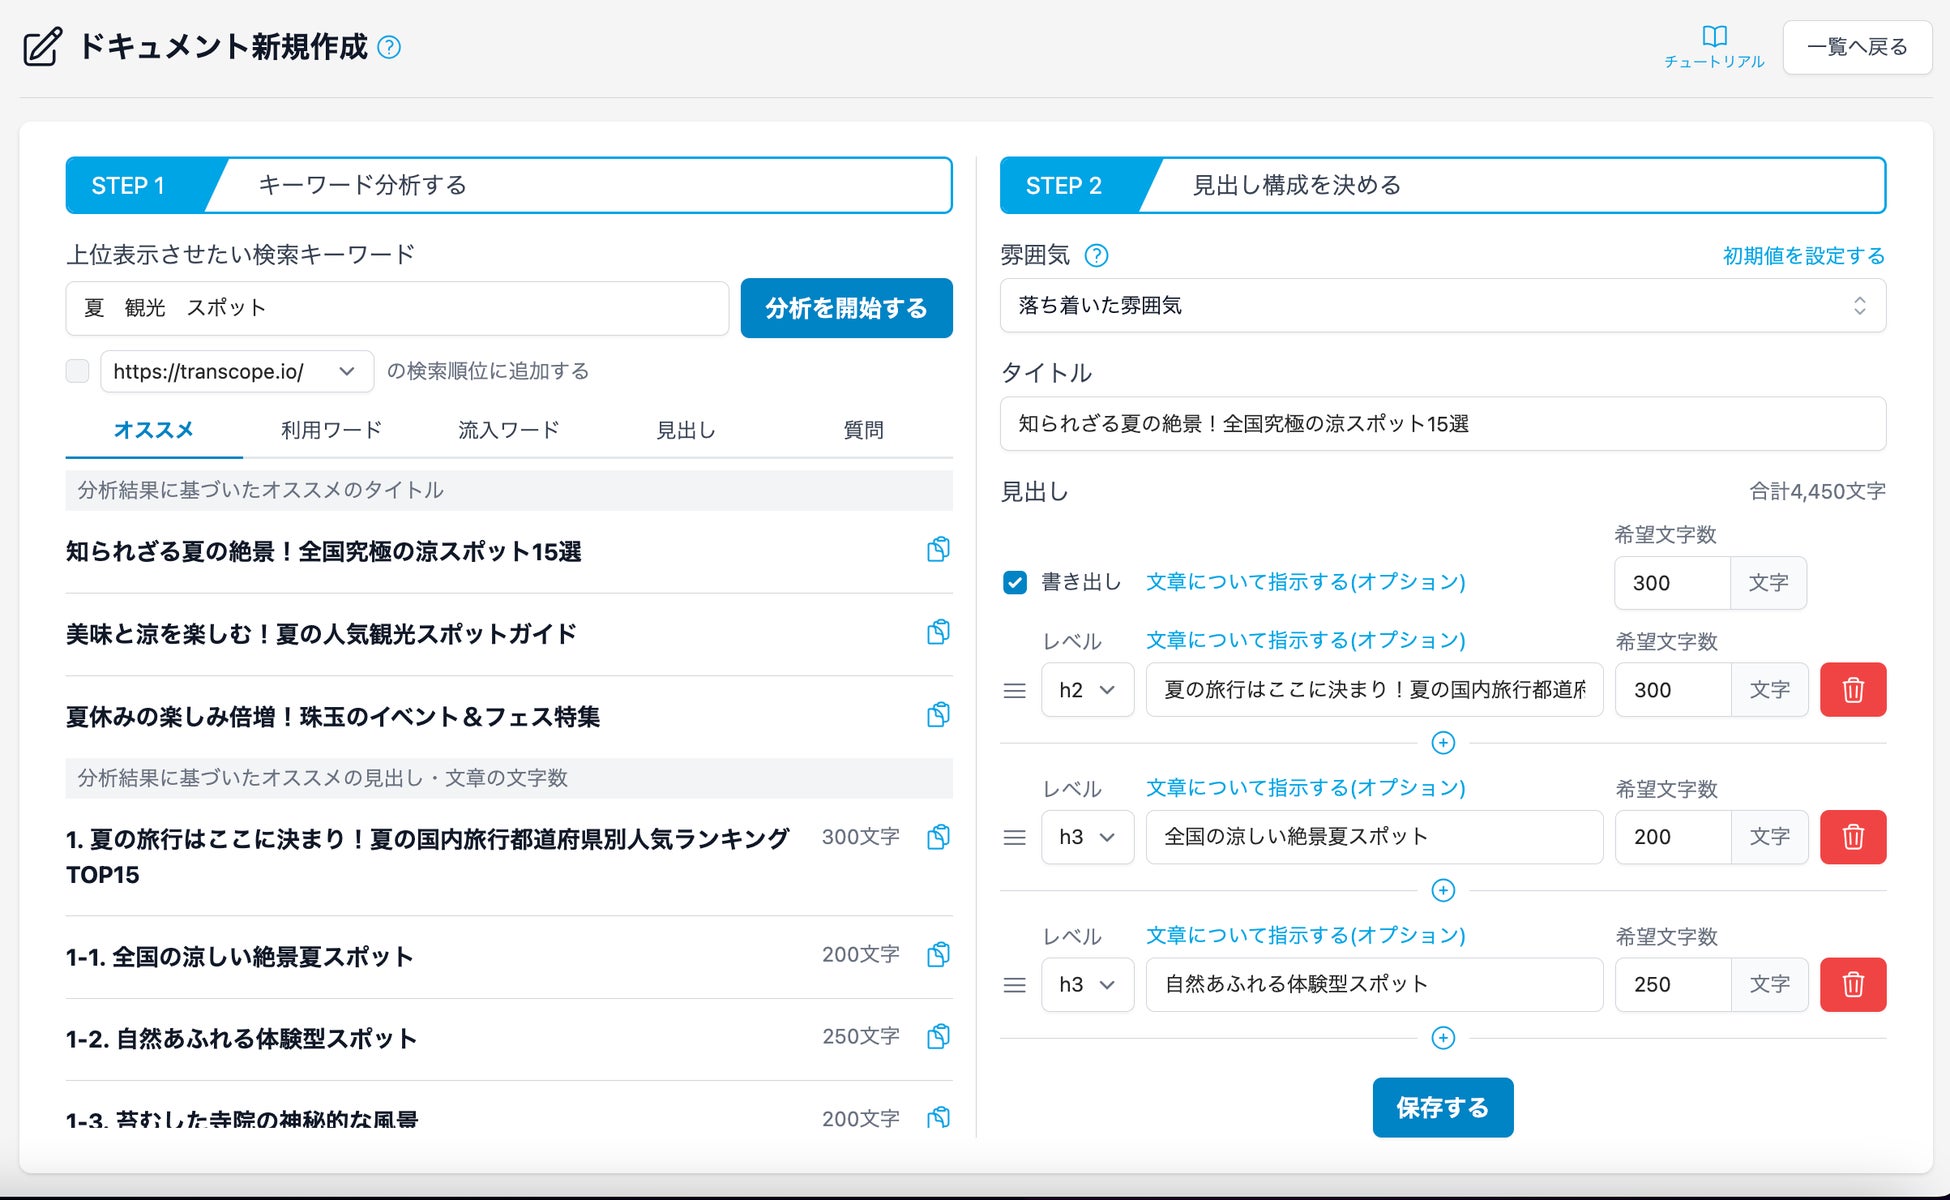The width and height of the screenshot is (1950, 1200).
Task: Switch to the 利用ワード tab
Action: (x=331, y=430)
